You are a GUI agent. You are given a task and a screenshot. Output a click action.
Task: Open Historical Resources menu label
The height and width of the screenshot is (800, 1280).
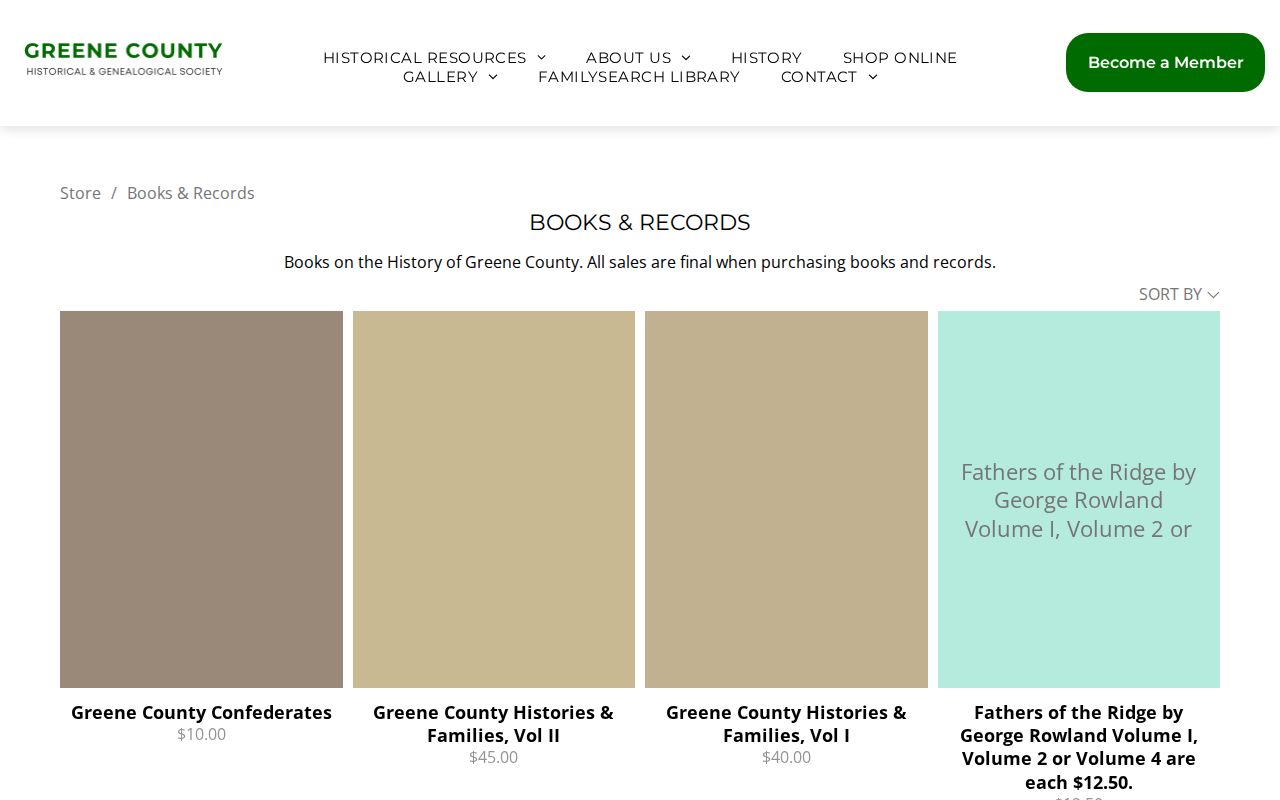point(425,58)
